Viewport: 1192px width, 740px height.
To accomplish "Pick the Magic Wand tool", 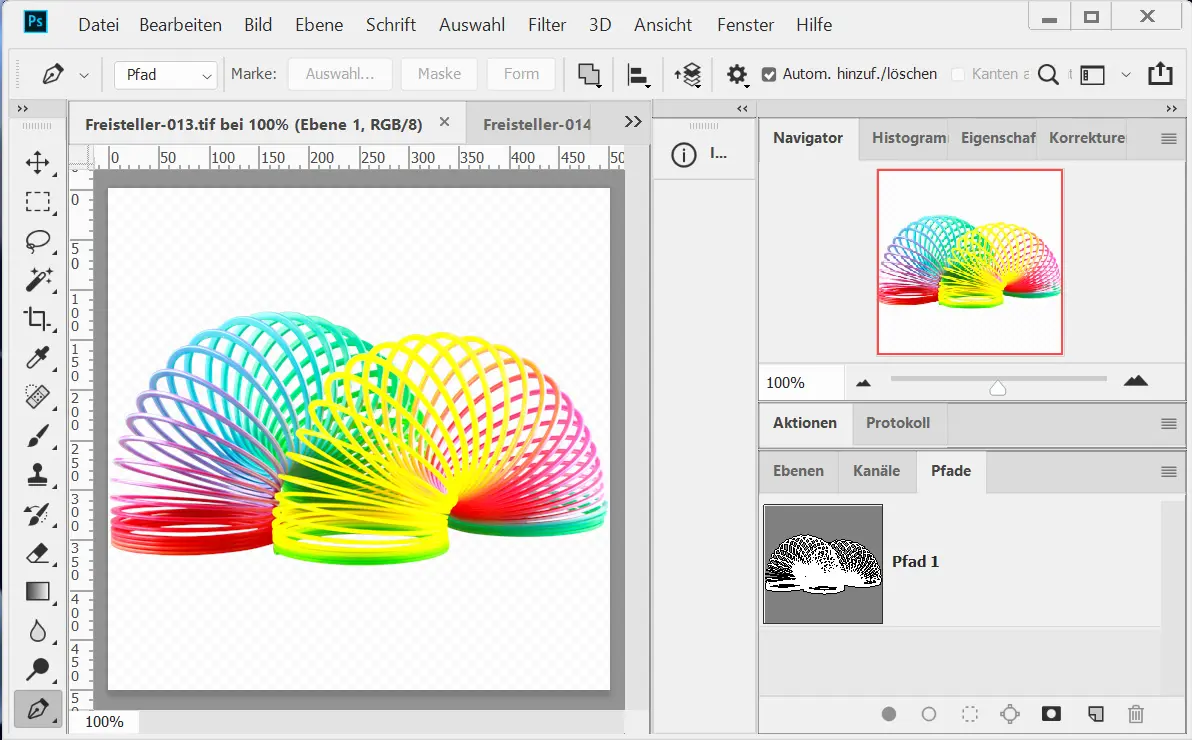I will point(38,280).
